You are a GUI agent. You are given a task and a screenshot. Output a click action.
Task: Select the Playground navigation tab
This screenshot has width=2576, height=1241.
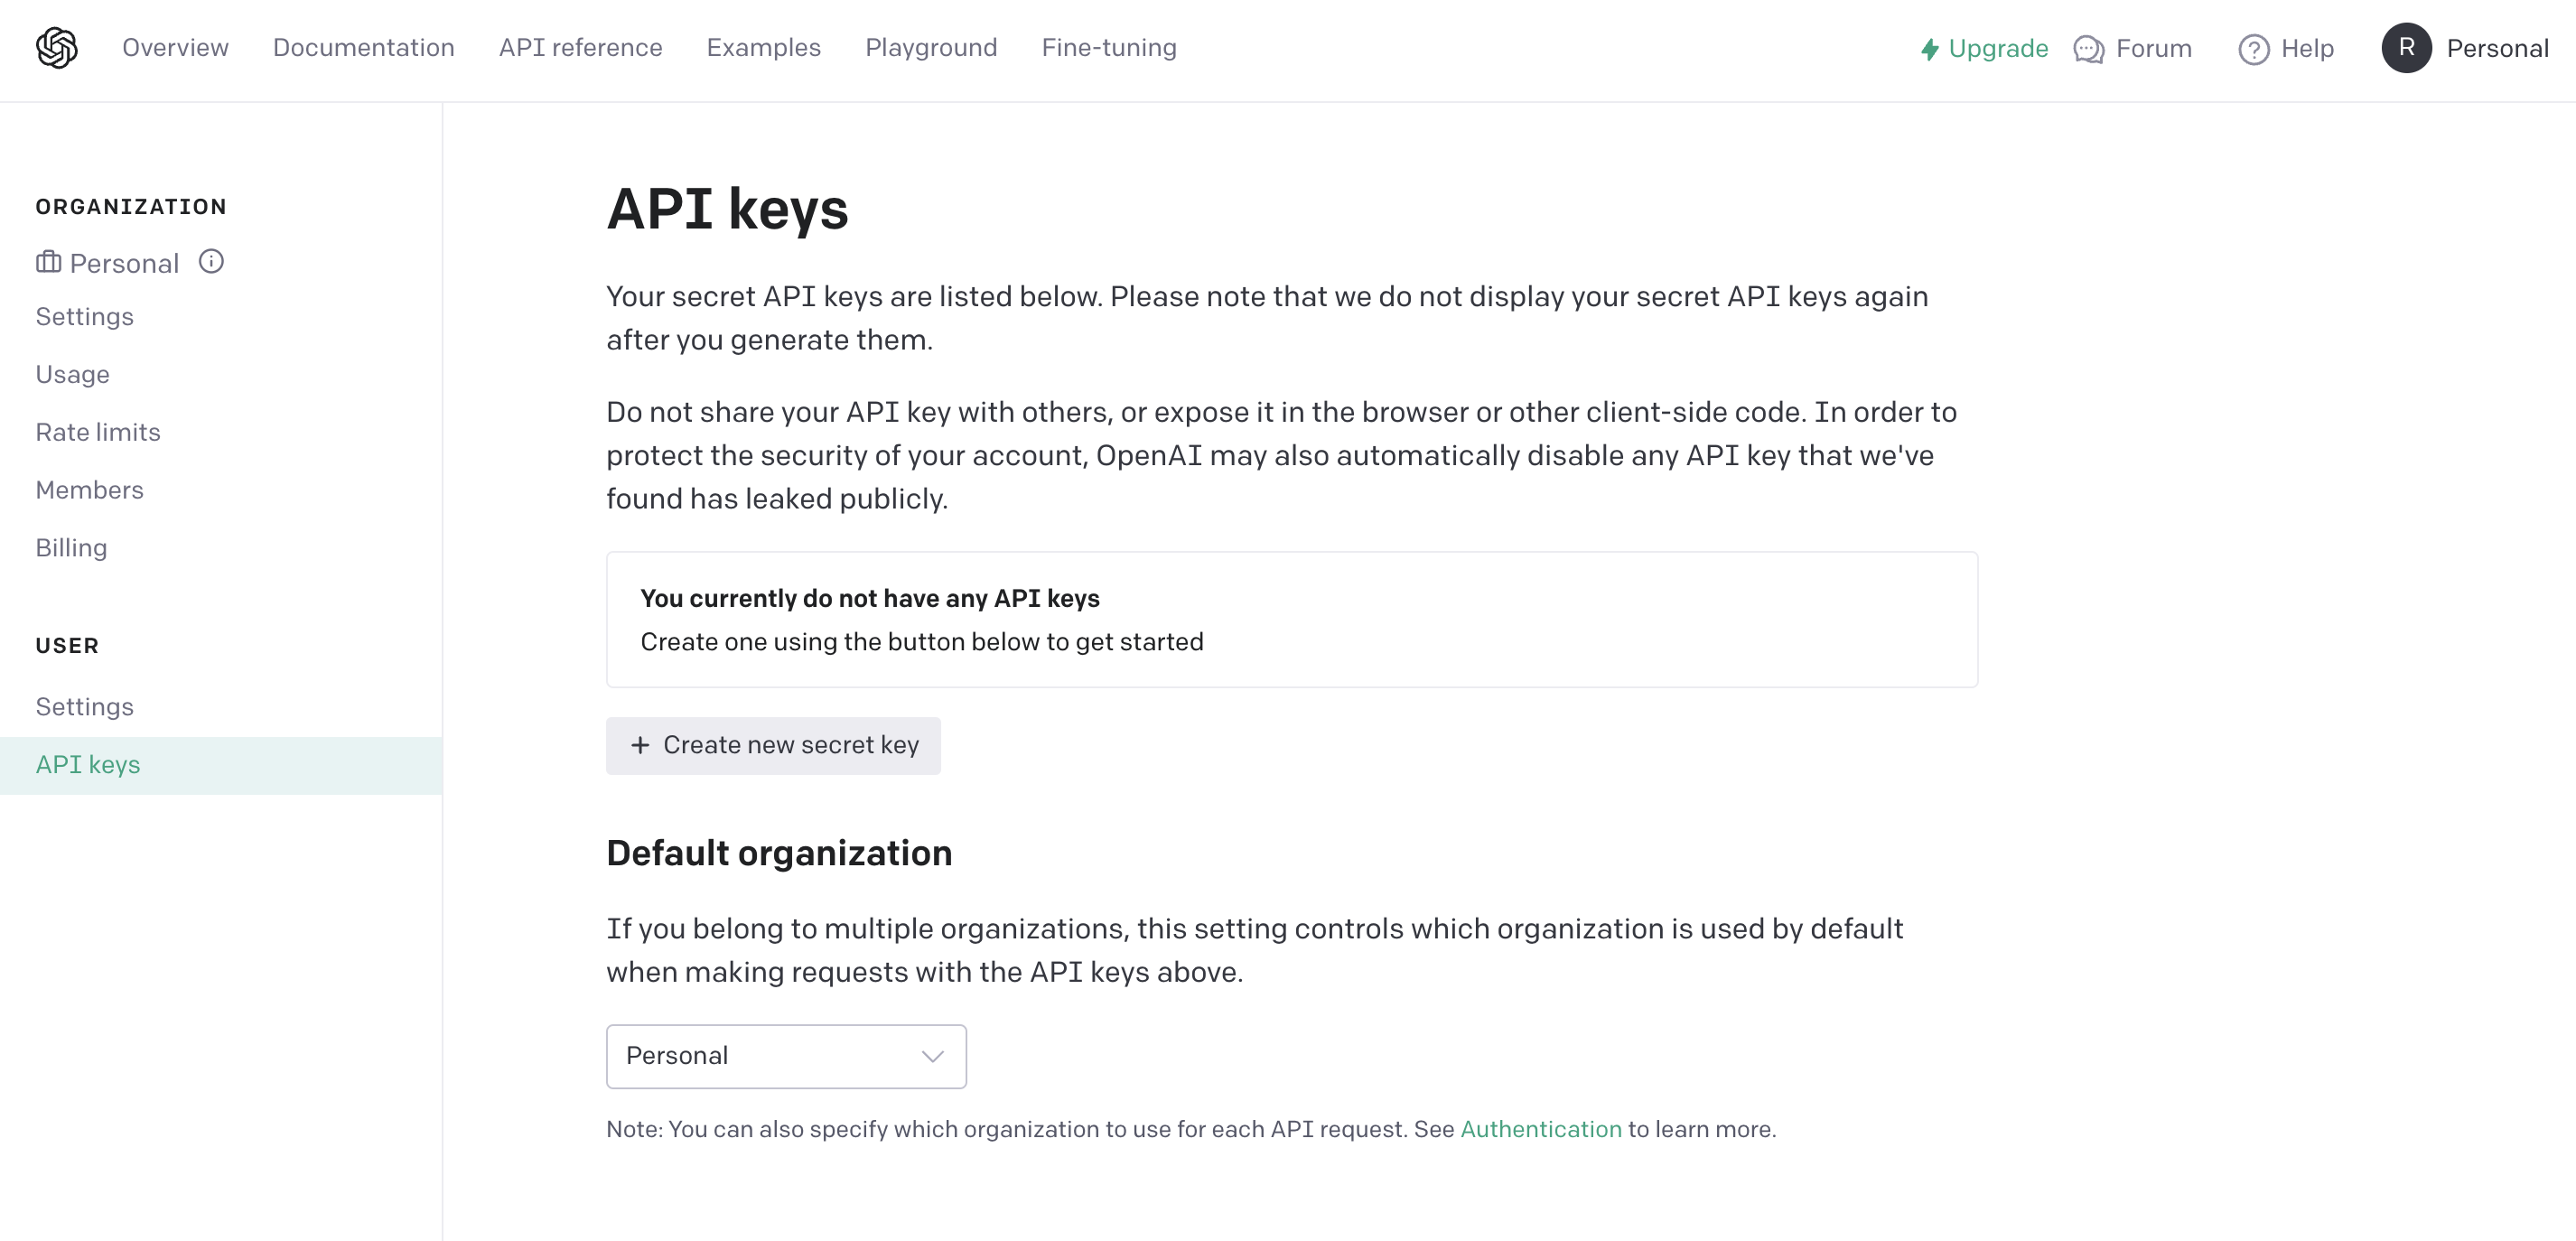tap(929, 46)
